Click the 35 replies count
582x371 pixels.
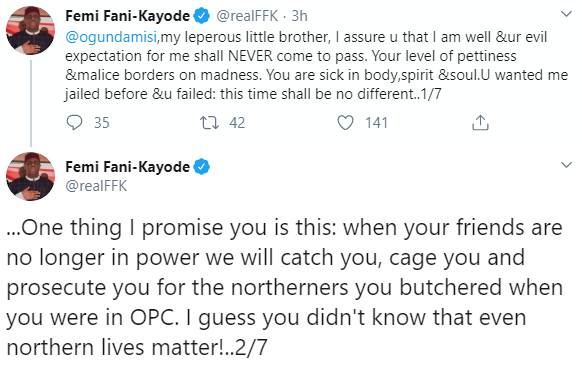click(x=102, y=123)
